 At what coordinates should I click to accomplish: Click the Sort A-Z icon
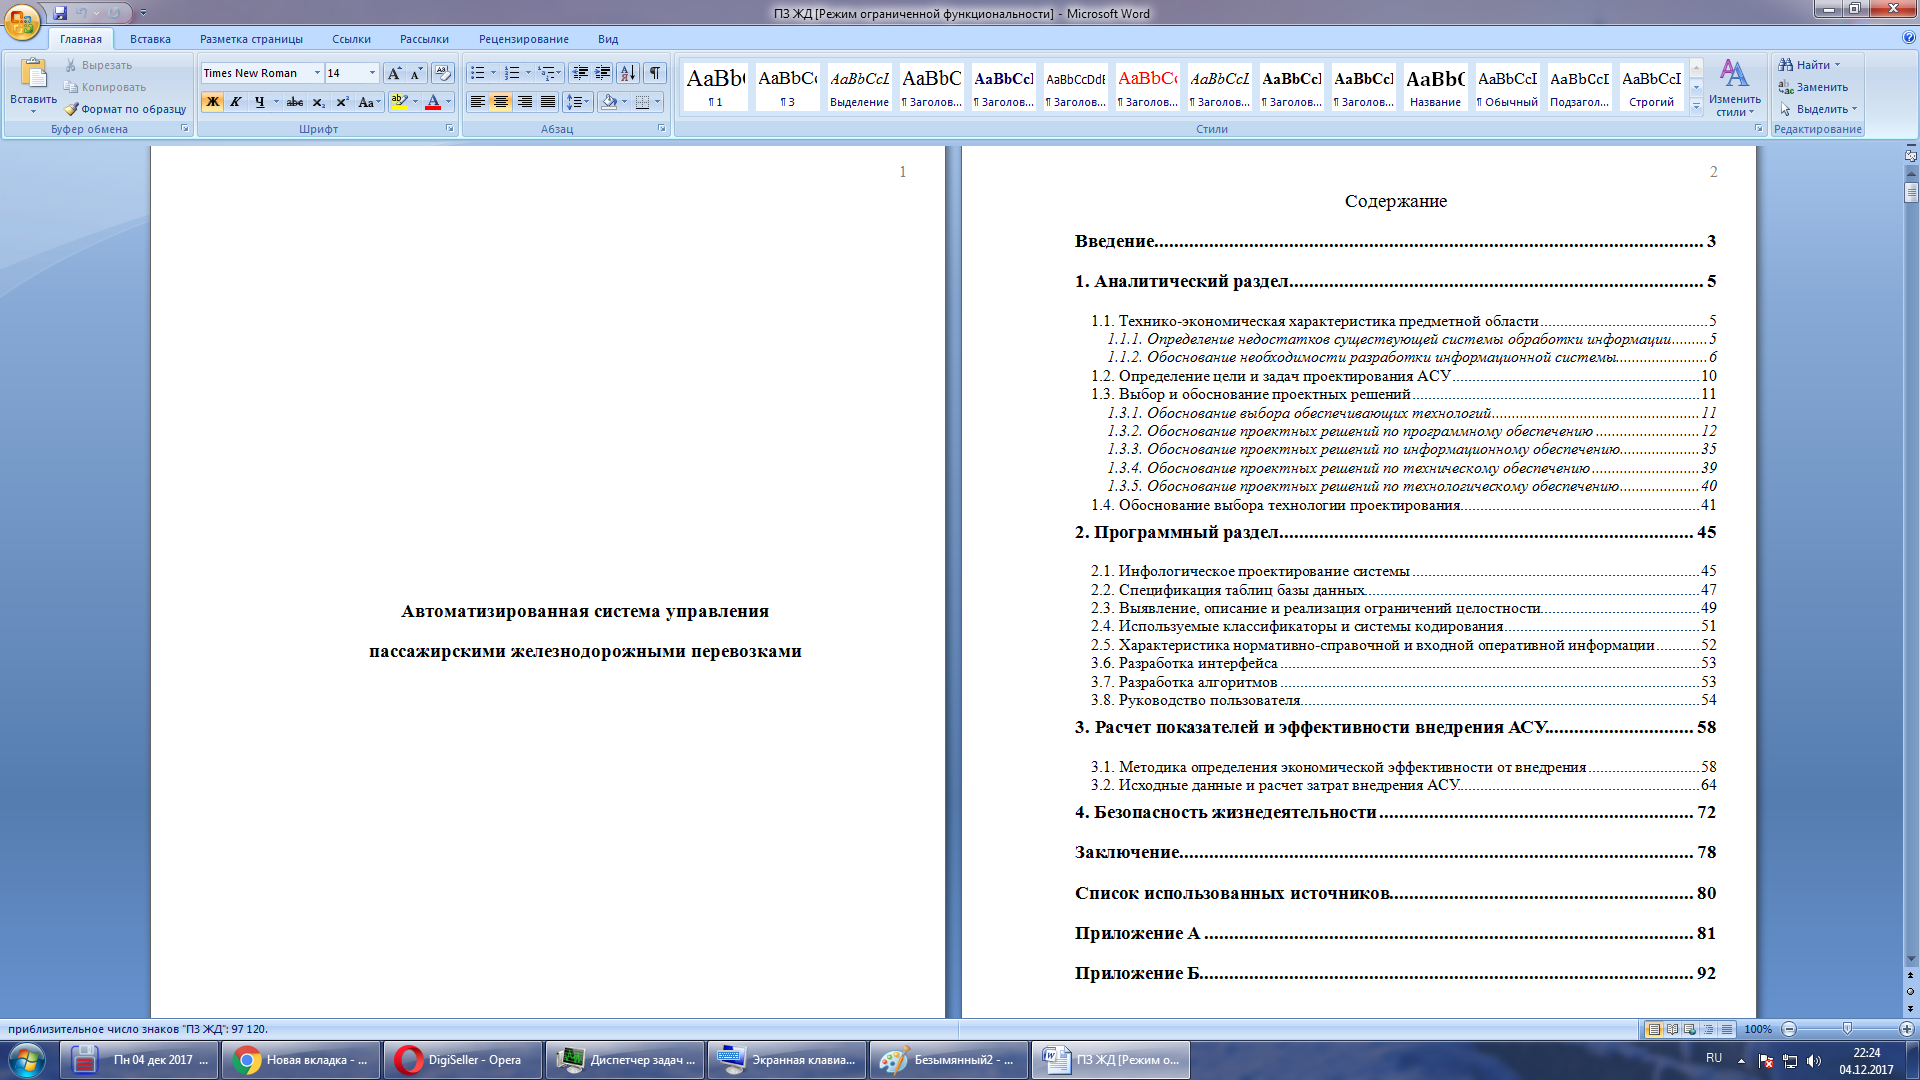click(627, 73)
